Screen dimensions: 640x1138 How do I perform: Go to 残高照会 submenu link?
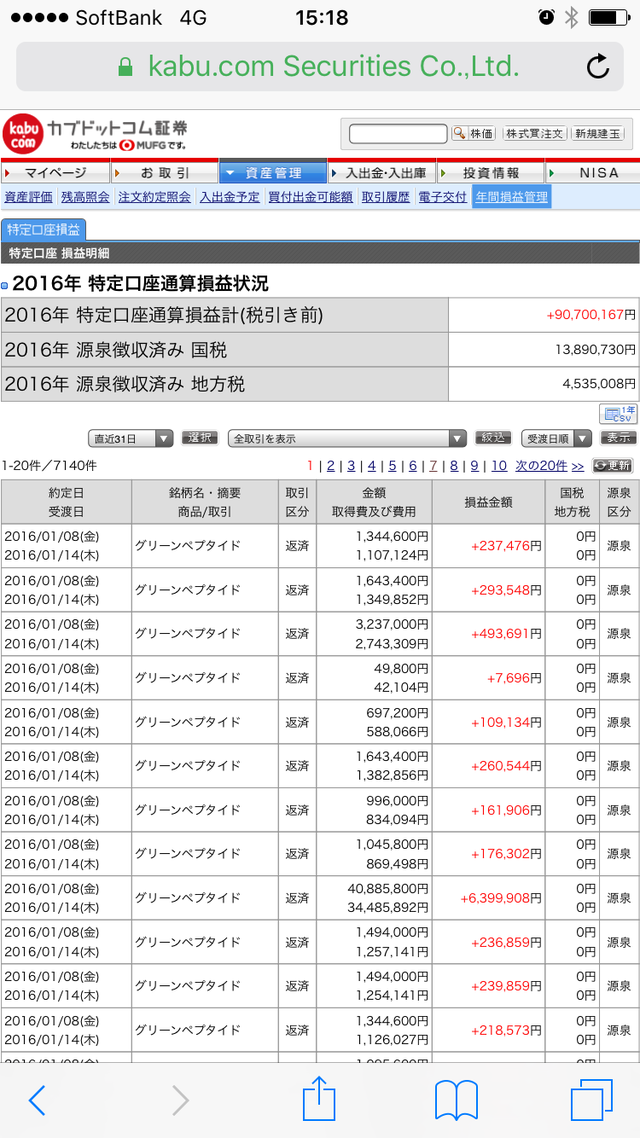(86, 197)
